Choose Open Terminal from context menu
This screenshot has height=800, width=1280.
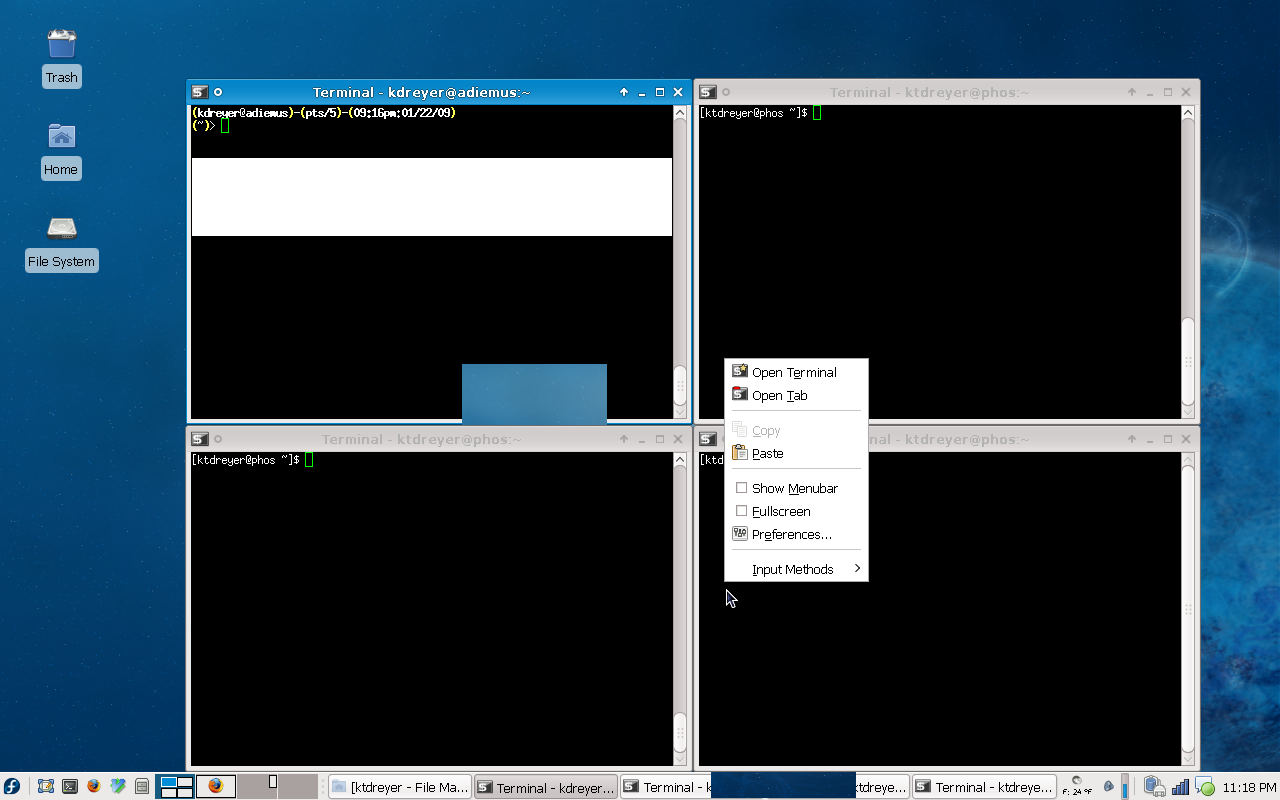pos(794,372)
